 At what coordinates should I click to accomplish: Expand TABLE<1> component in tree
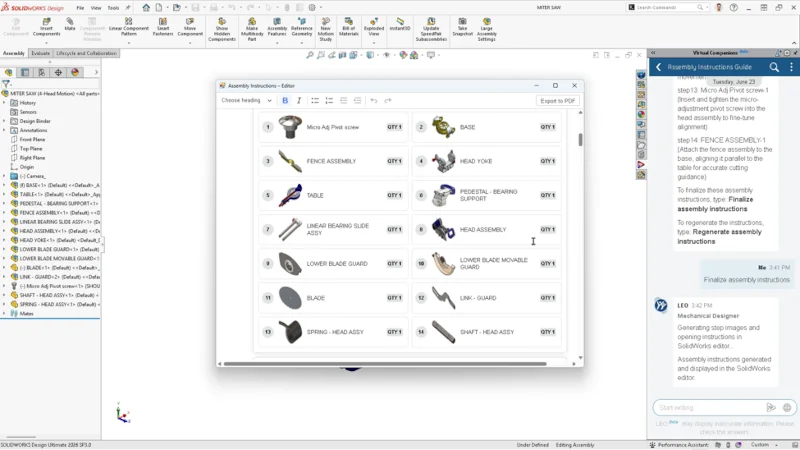4,194
